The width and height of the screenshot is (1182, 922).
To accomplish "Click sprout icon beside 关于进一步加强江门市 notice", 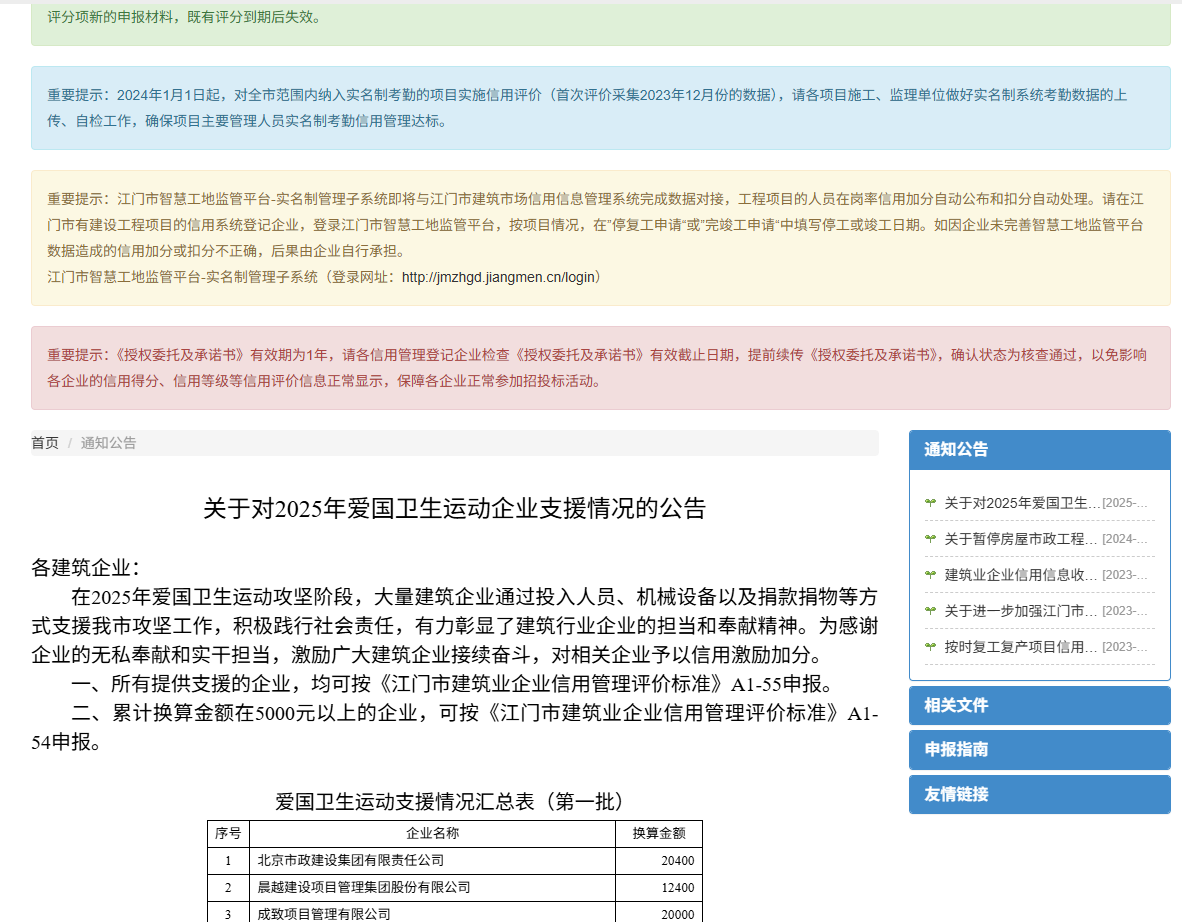I will click(930, 611).
